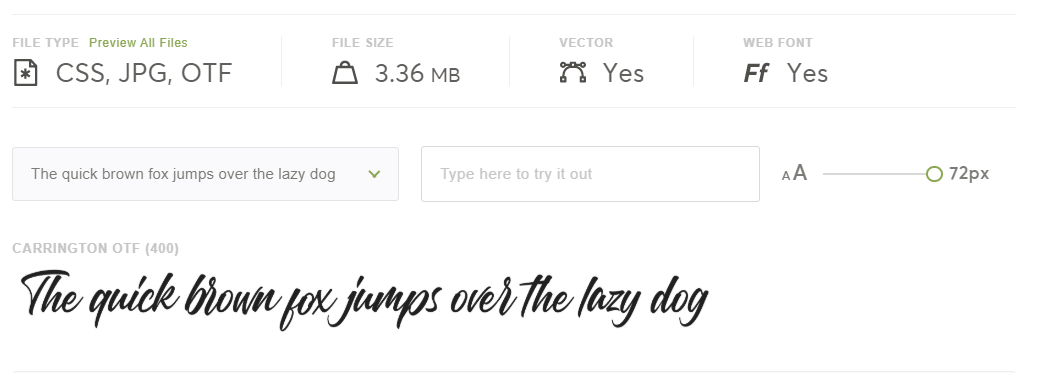Click the 3.36 MB file size value
Viewport: 1047px width, 373px height.
point(417,73)
